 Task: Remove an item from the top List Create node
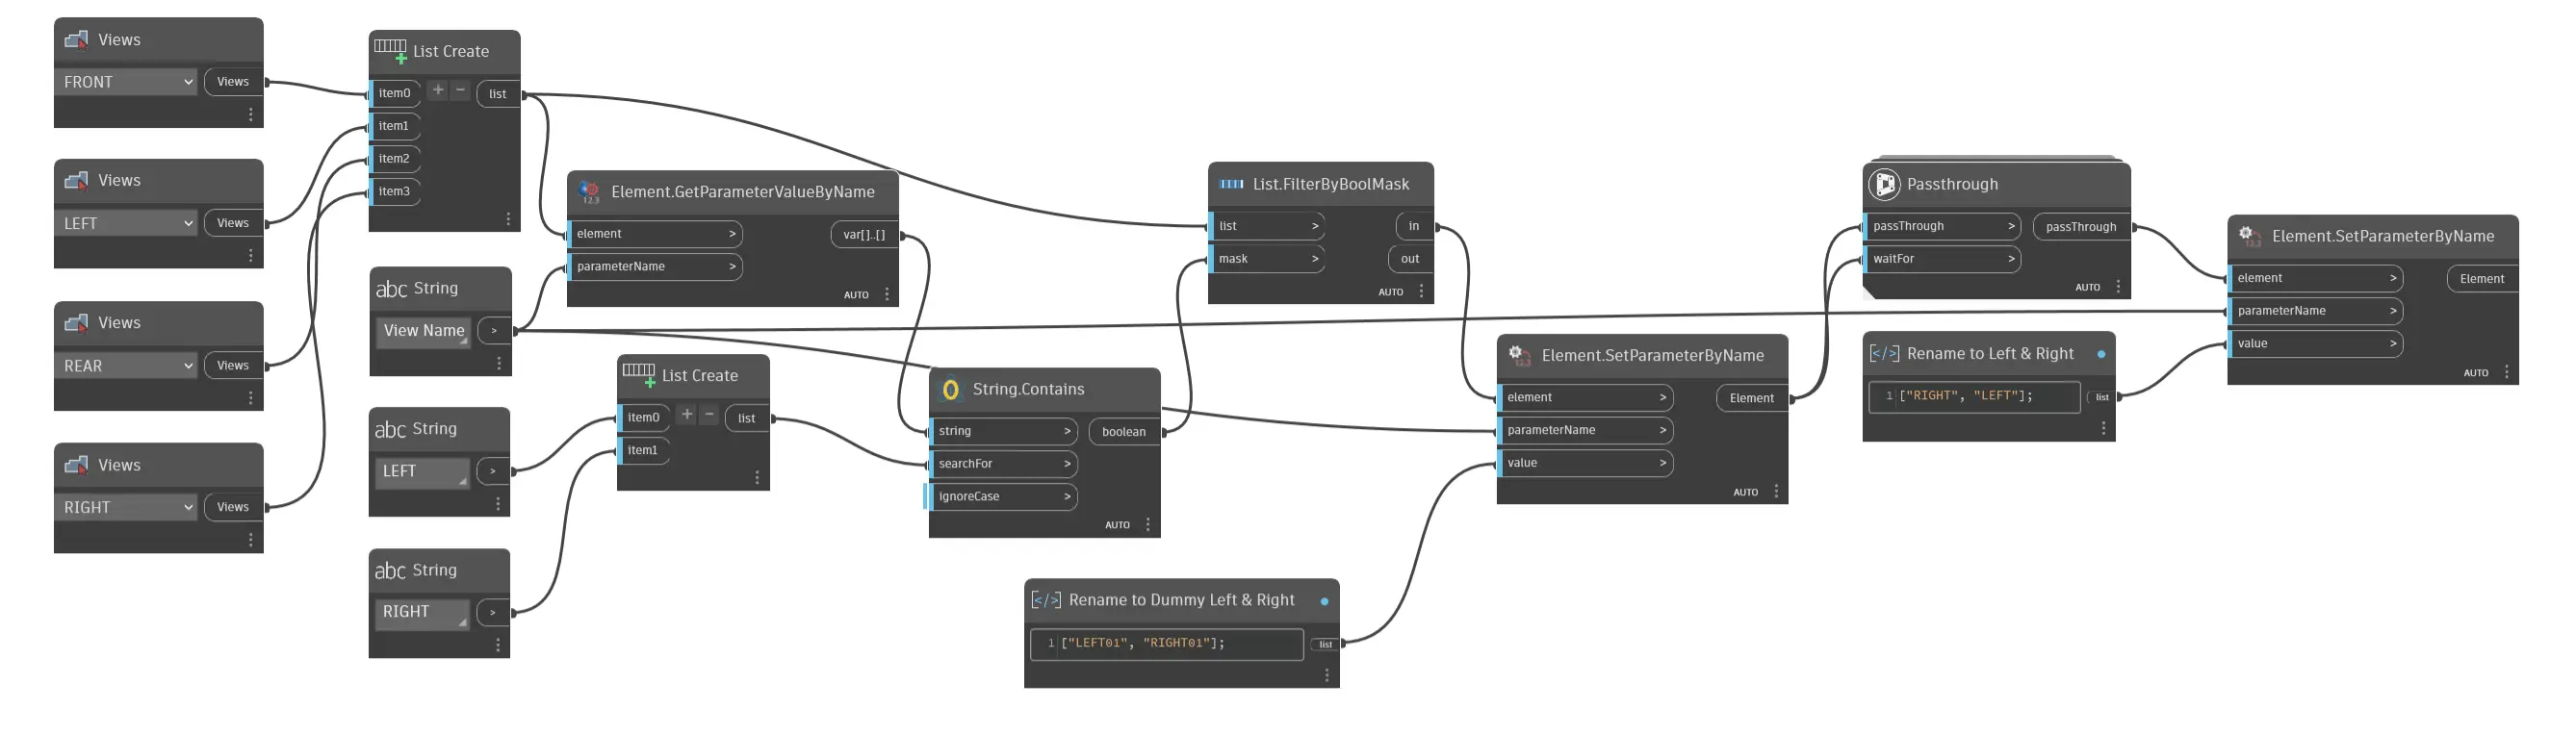[460, 90]
